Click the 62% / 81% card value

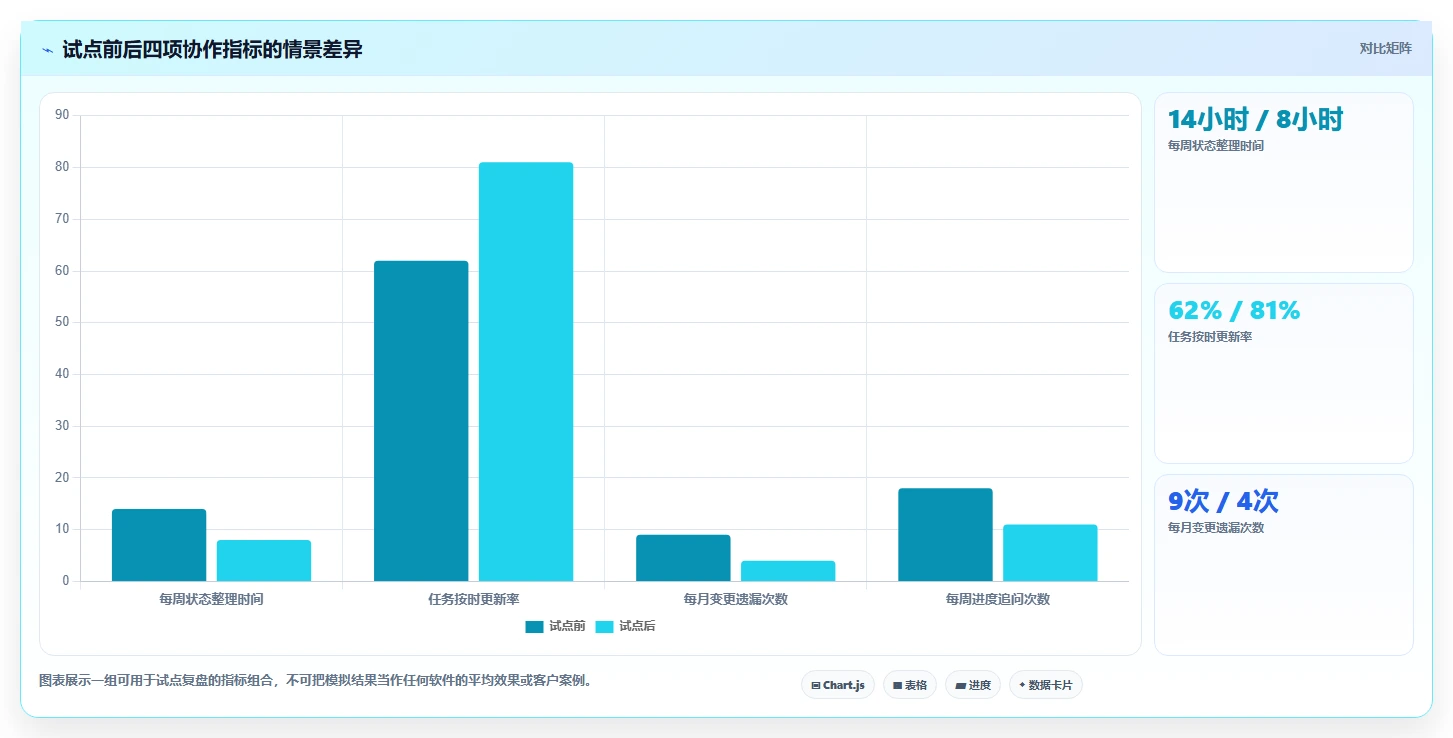pos(1234,311)
